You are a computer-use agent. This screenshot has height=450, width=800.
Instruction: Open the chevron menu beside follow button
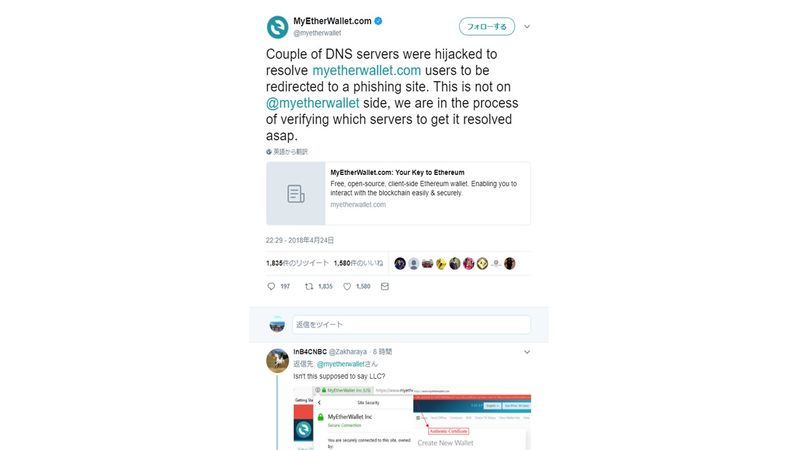[527, 27]
